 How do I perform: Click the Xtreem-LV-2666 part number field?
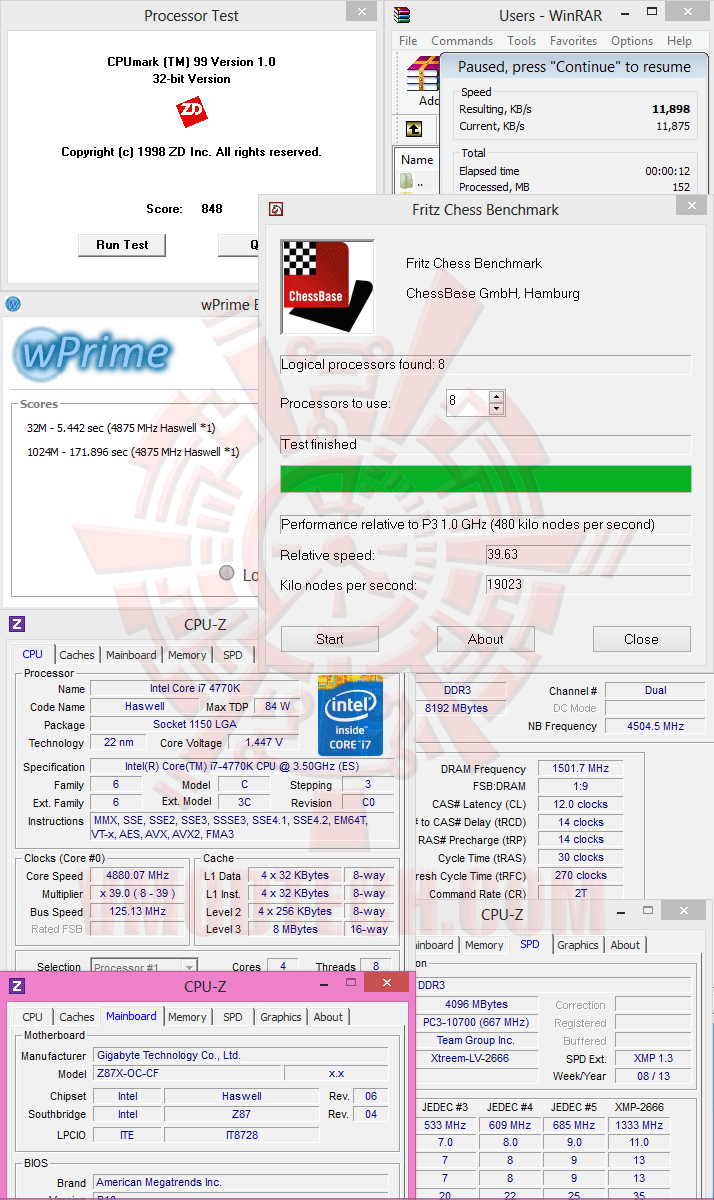point(476,1058)
